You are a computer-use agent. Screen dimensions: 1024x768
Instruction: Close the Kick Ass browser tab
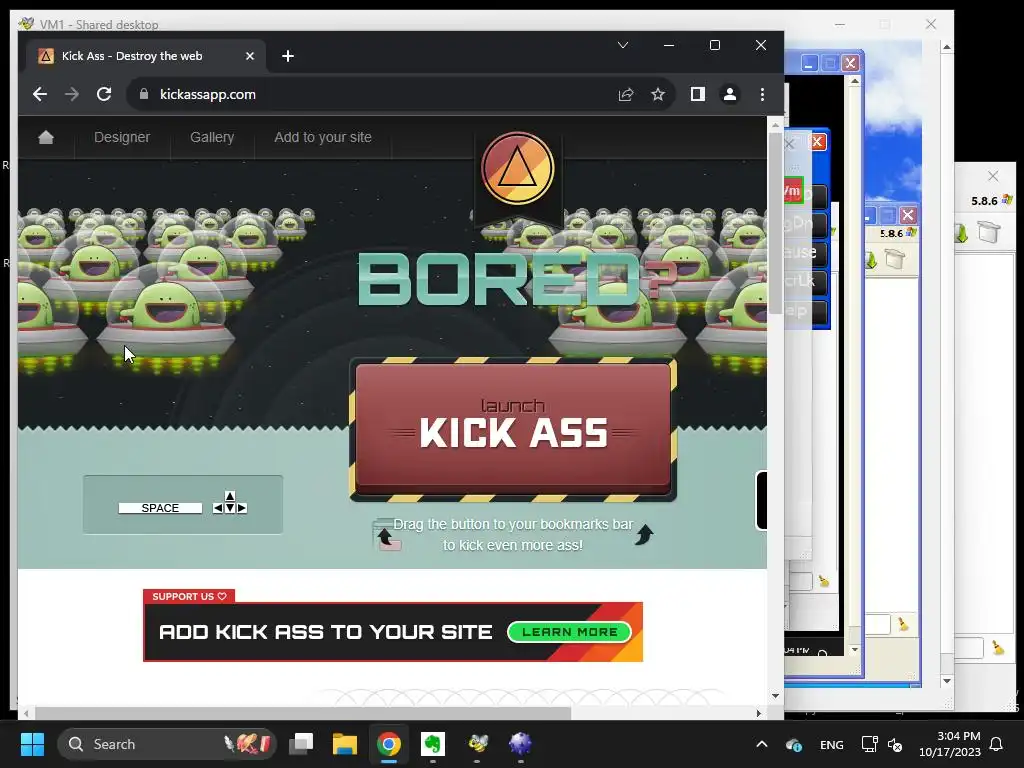[x=249, y=56]
